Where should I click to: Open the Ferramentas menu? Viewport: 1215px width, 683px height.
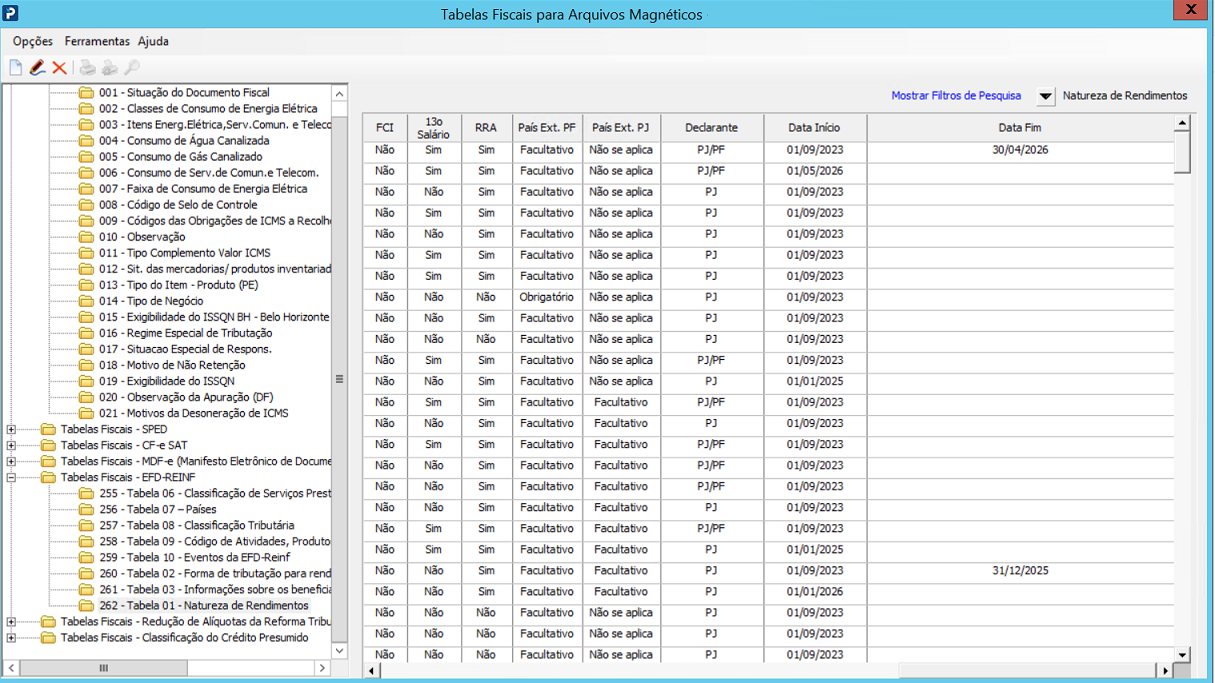pos(97,41)
